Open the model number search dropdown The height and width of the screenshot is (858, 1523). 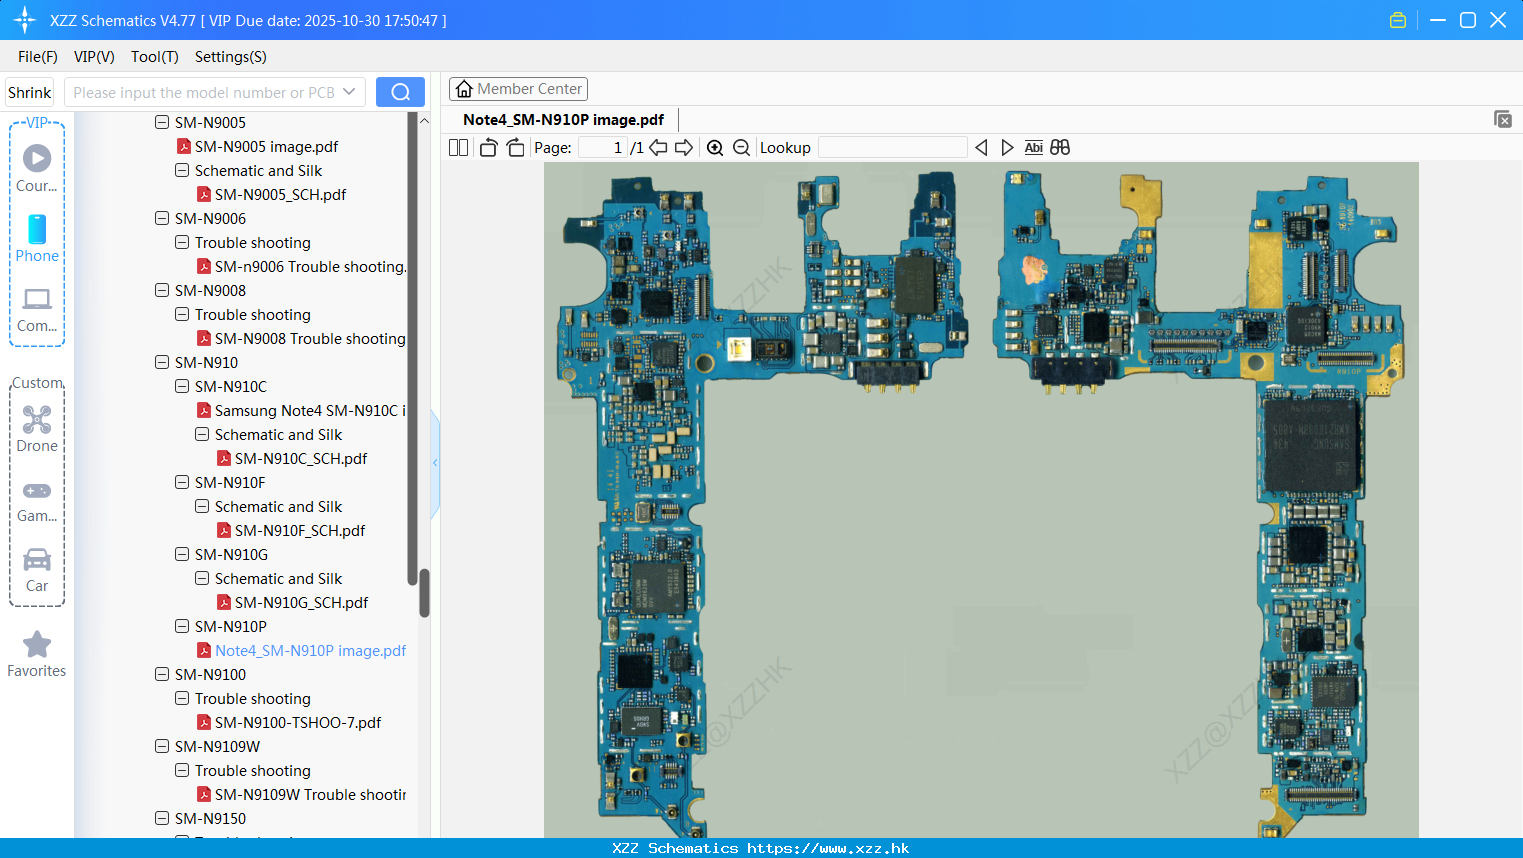pyautogui.click(x=351, y=91)
